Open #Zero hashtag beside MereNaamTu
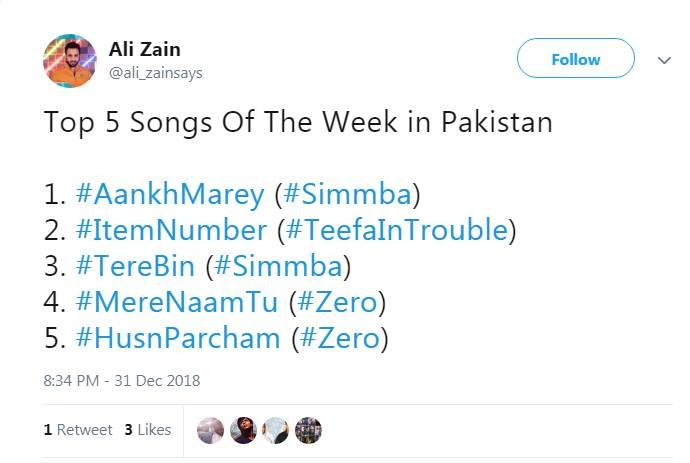Viewport: 690px width, 463px height. tap(337, 303)
